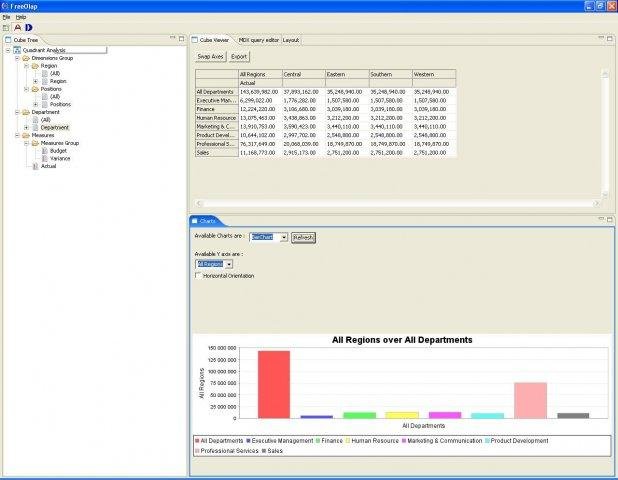Click the Export button
The width and height of the screenshot is (618, 480).
[x=239, y=57]
